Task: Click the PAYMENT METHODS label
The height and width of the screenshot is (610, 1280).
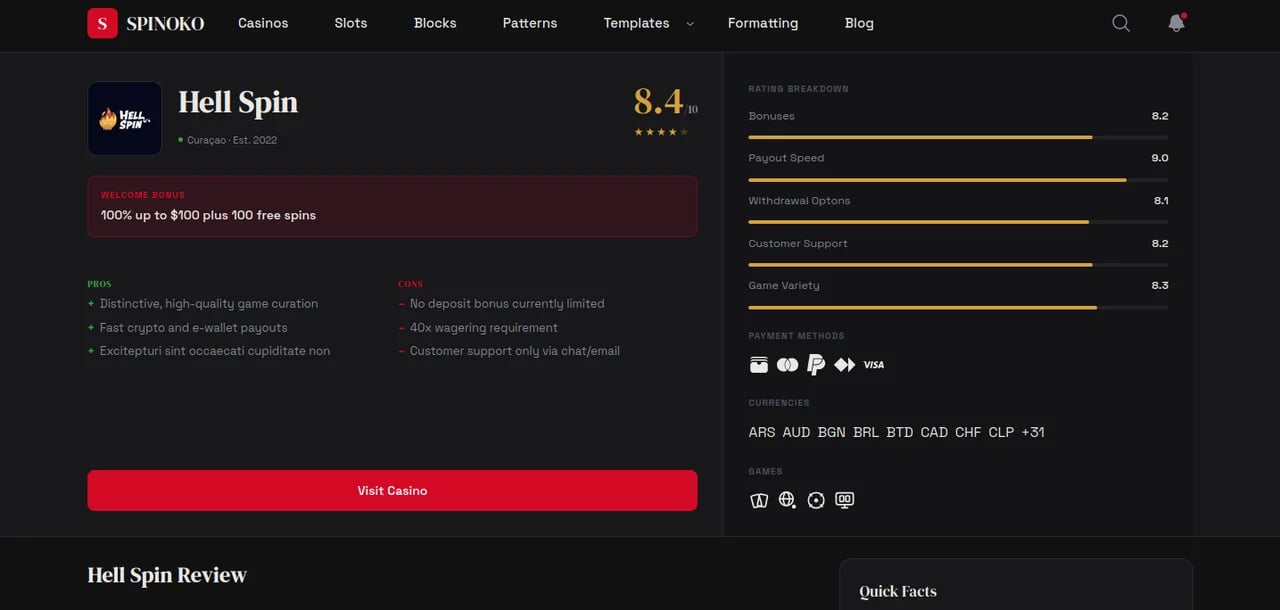Action: (796, 336)
